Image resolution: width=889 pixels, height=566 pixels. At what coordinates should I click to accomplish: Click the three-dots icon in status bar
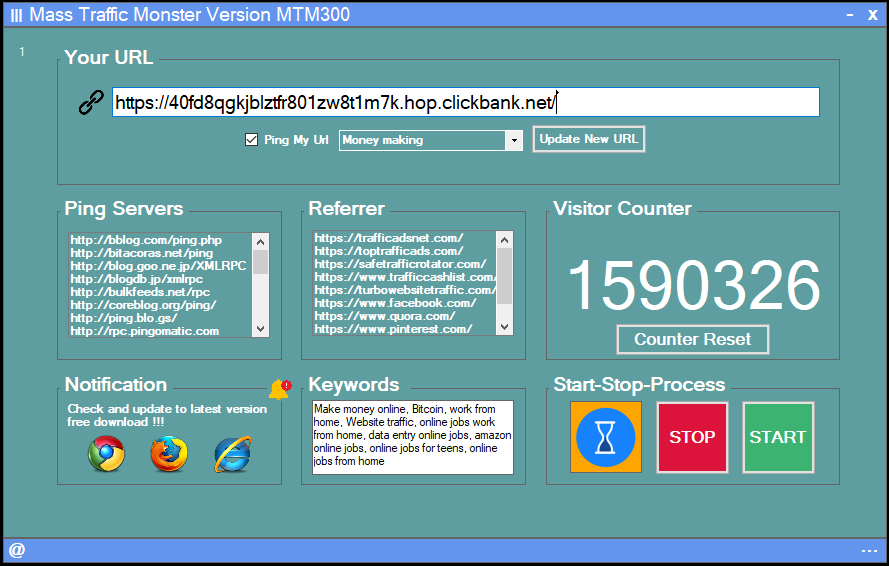(x=869, y=551)
